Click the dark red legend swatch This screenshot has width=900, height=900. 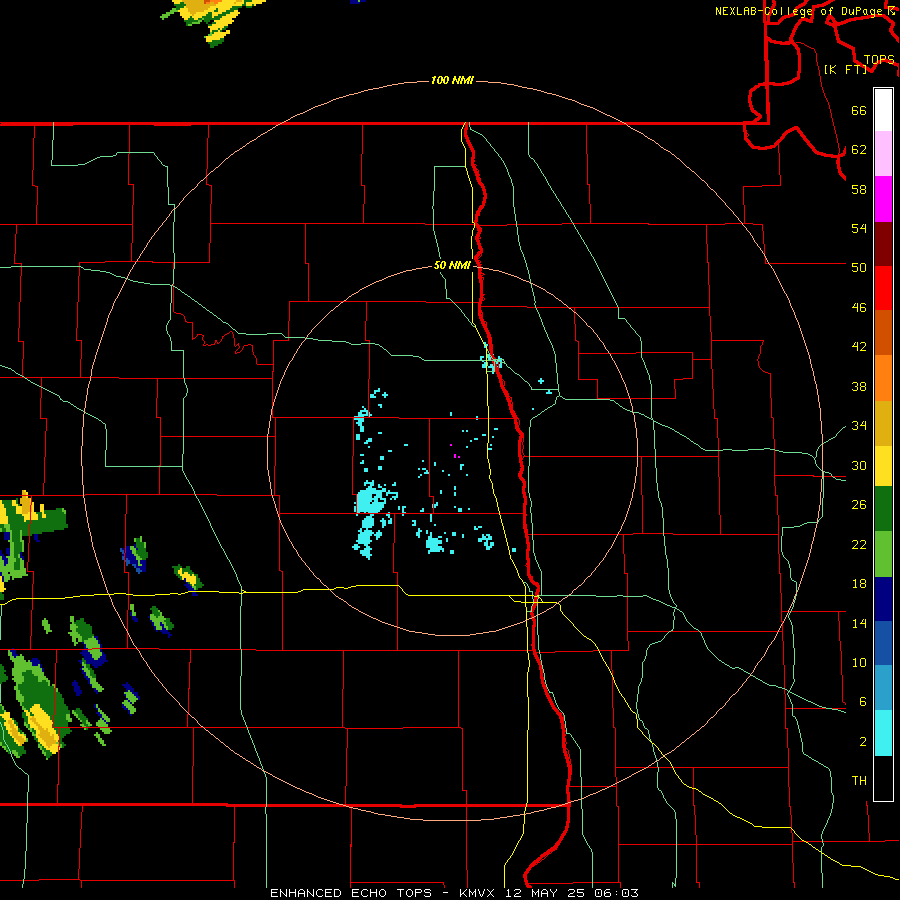[x=883, y=244]
